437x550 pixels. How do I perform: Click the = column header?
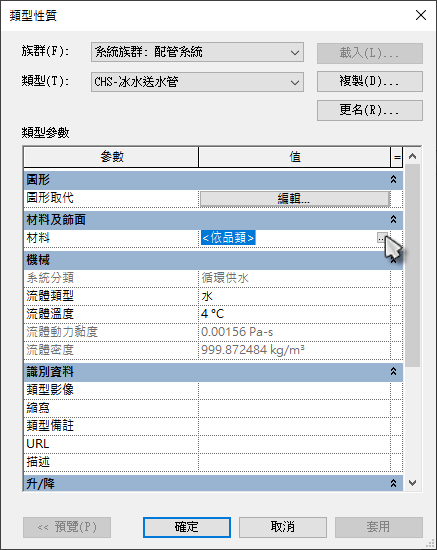tap(397, 157)
